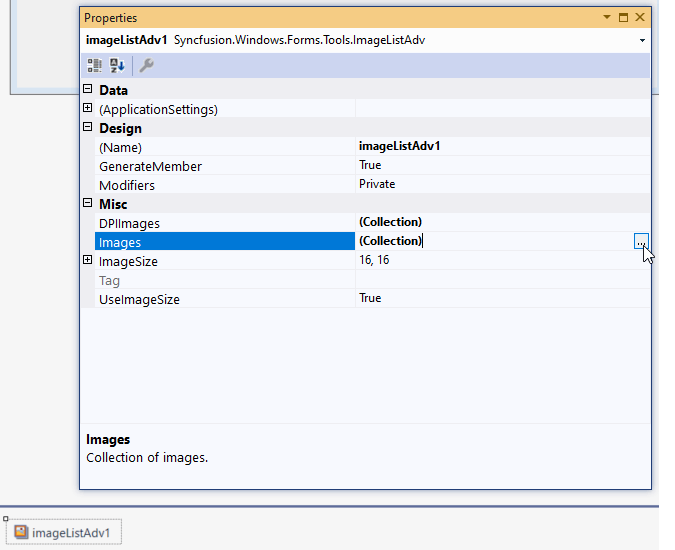Click DPIImages (Collection) value
The width and height of the screenshot is (675, 550).
pos(502,222)
